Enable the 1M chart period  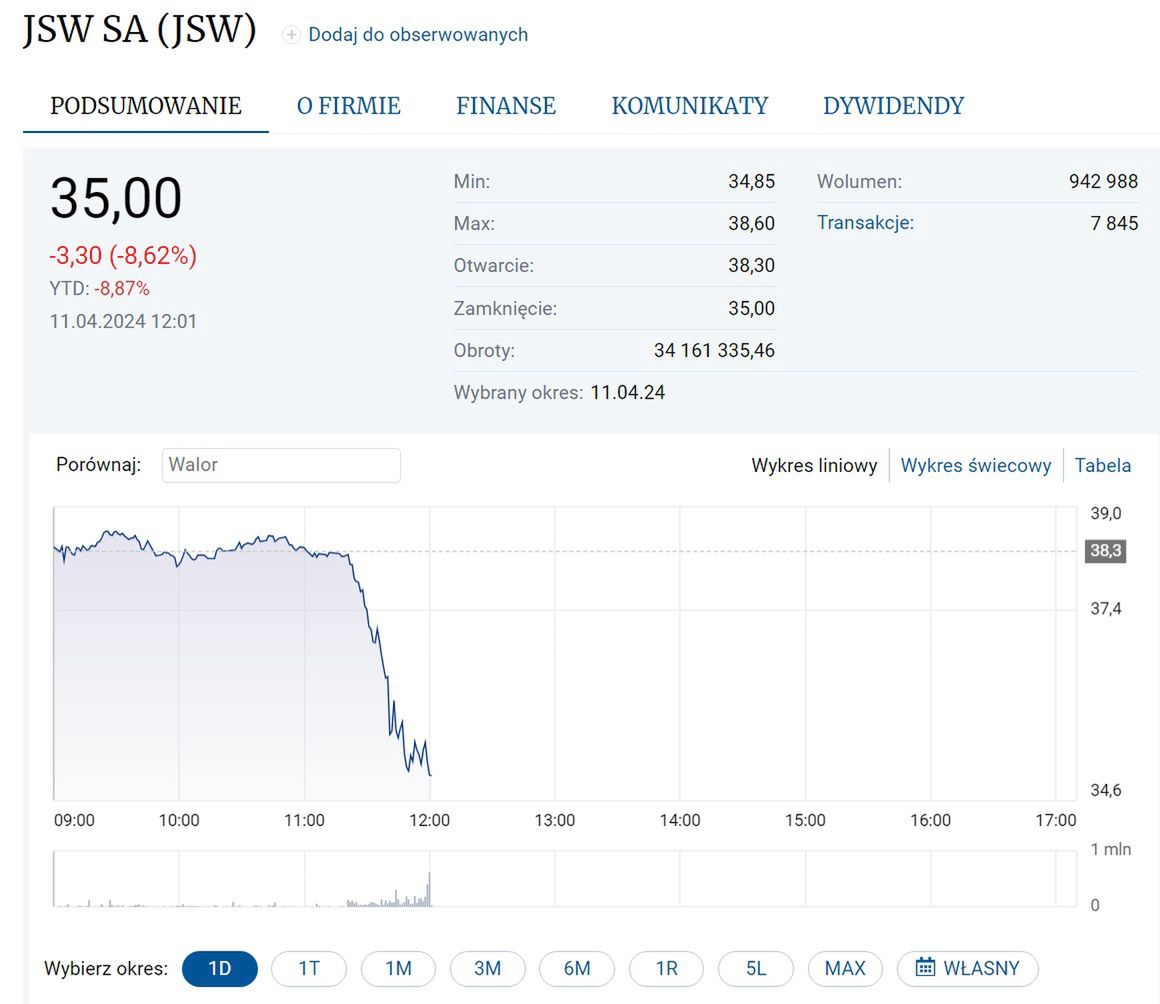[x=398, y=968]
